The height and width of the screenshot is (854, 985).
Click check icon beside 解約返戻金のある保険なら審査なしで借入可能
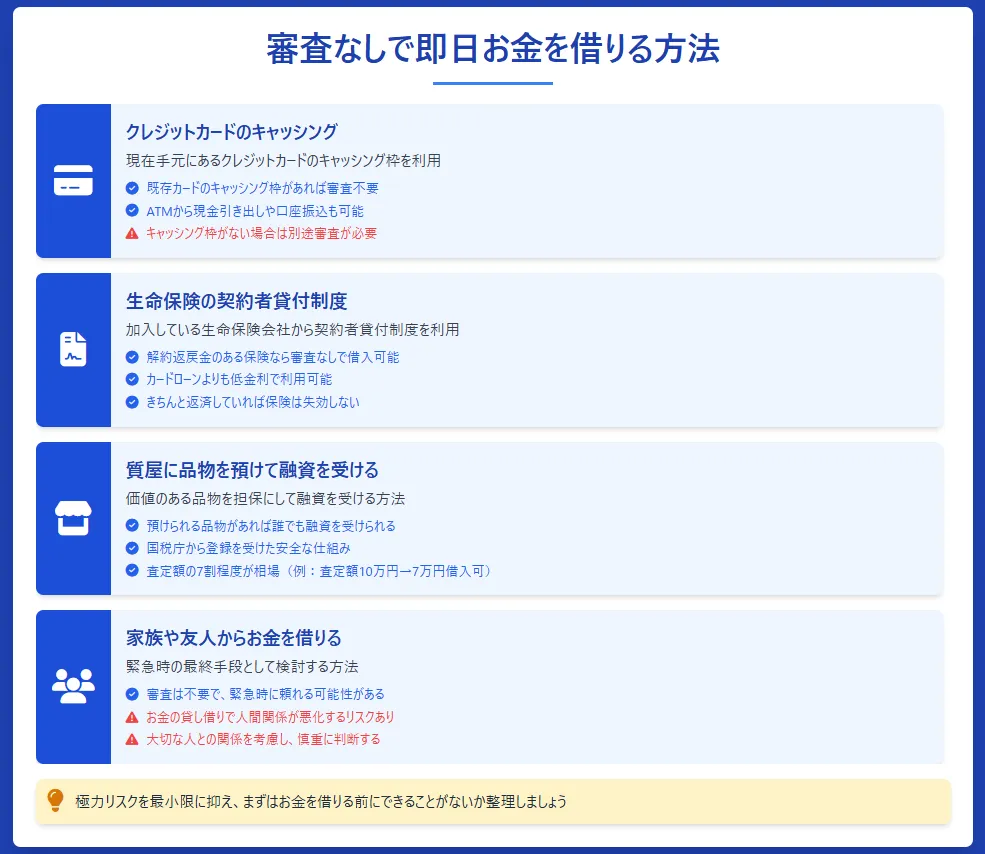pos(132,357)
